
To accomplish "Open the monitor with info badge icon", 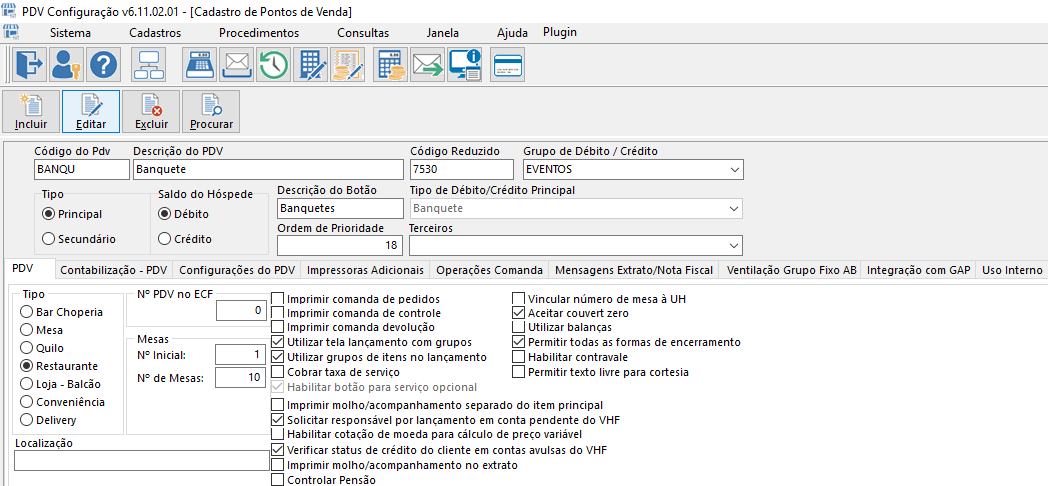I will [x=465, y=65].
